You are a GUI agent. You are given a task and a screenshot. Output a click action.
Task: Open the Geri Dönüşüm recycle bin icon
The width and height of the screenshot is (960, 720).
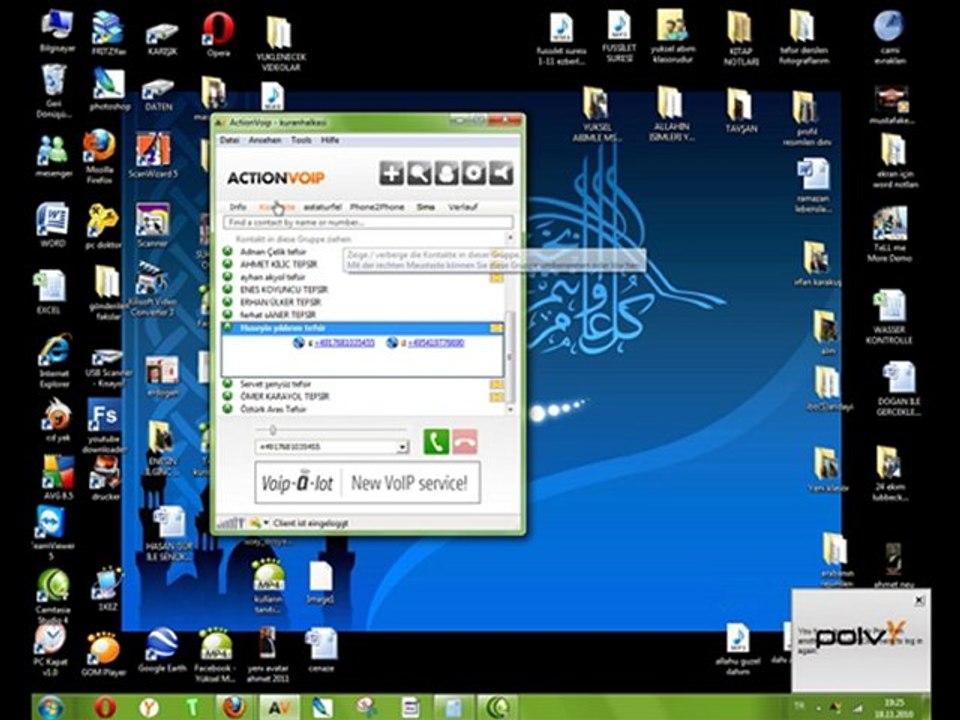pos(54,91)
